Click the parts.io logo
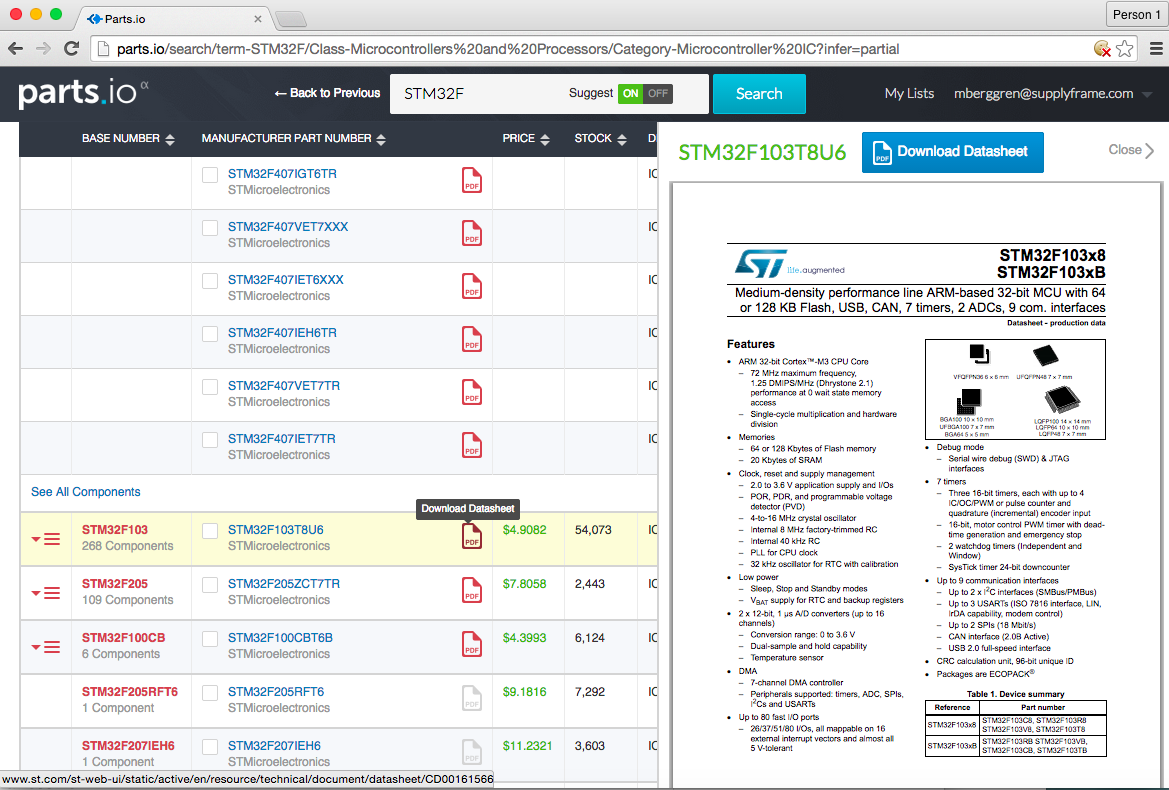The width and height of the screenshot is (1169, 790). tap(83, 93)
